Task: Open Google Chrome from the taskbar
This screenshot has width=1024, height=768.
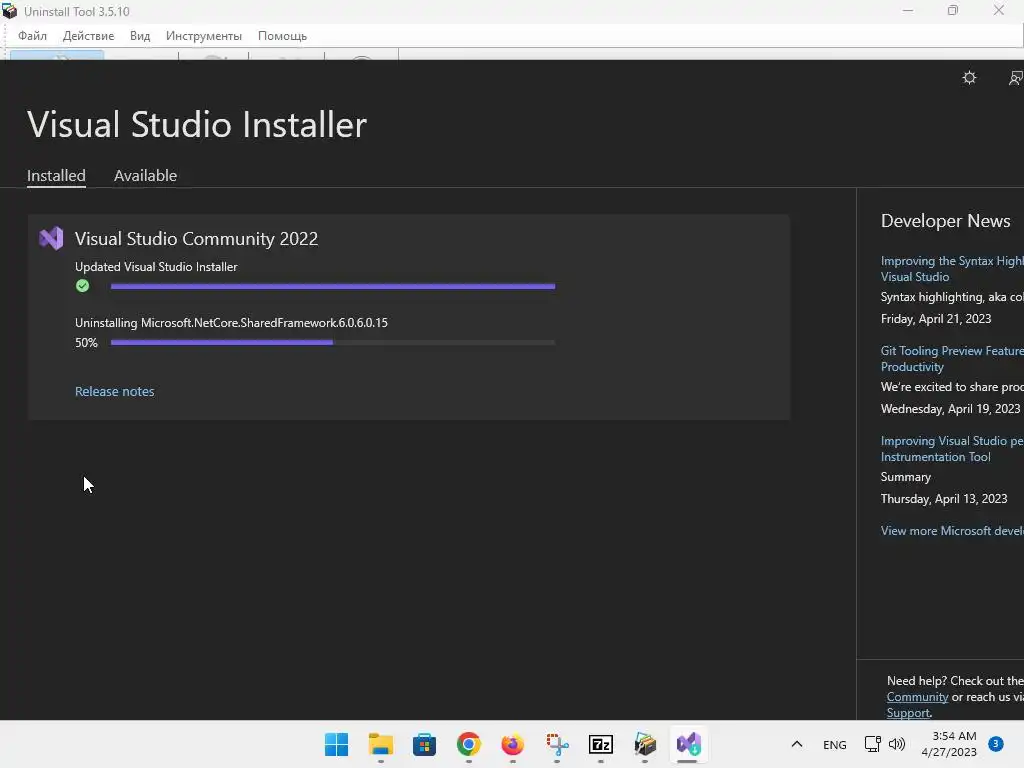Action: click(469, 744)
